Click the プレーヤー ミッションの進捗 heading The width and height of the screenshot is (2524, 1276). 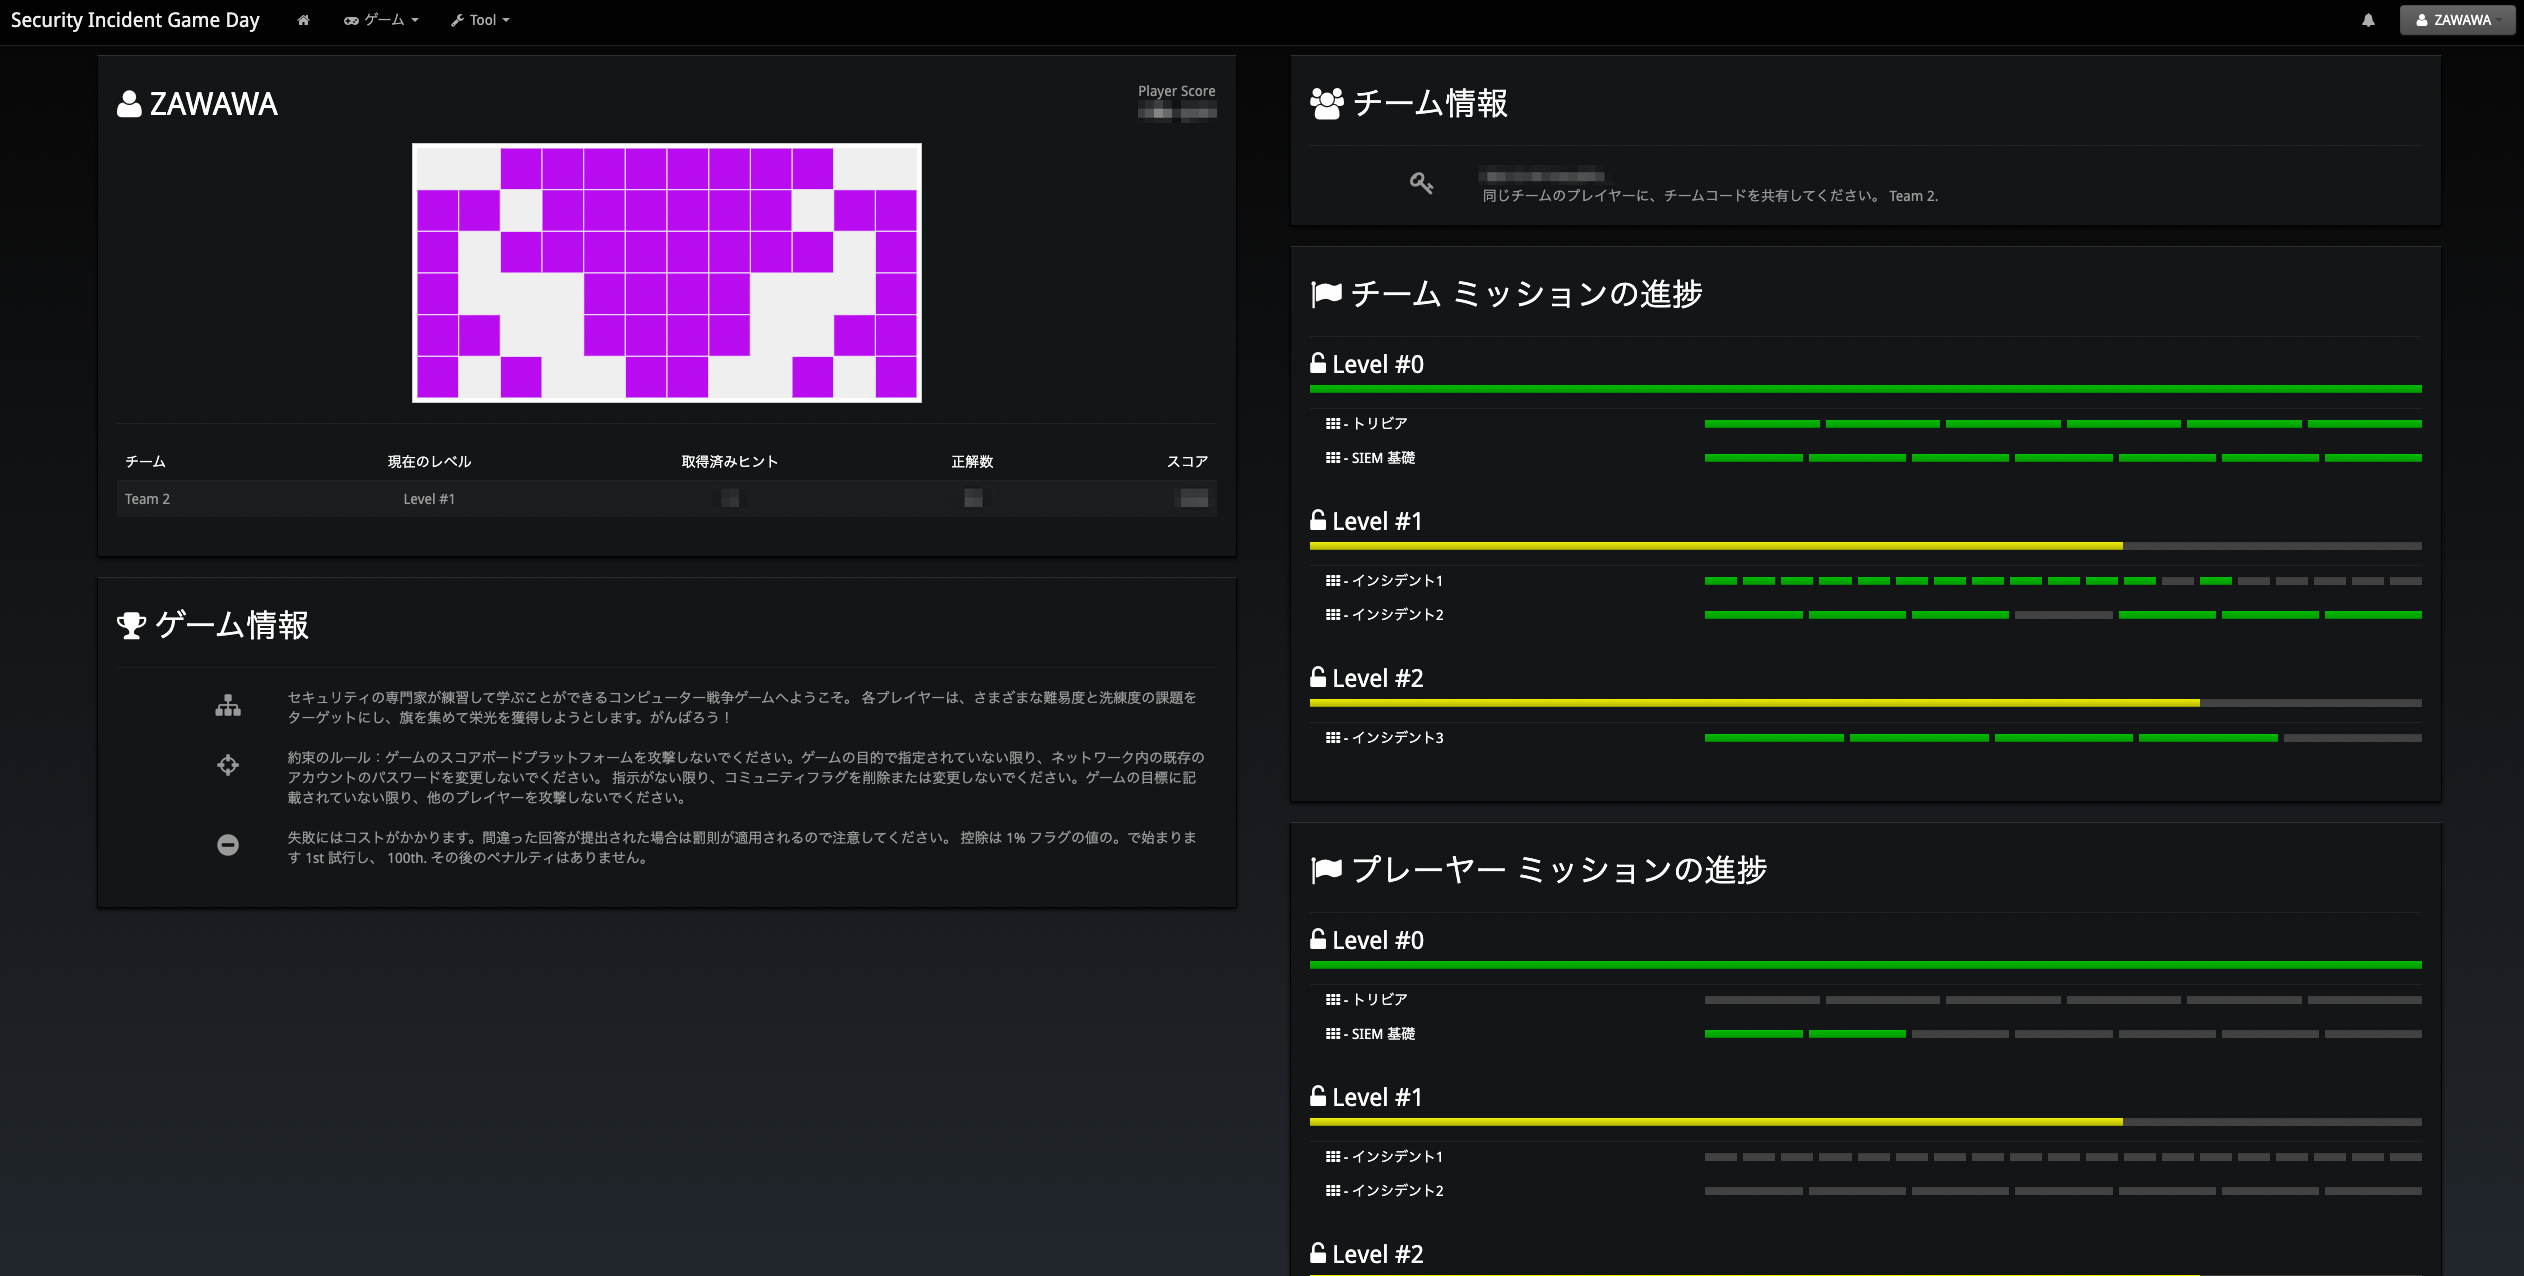[x=1559, y=870]
